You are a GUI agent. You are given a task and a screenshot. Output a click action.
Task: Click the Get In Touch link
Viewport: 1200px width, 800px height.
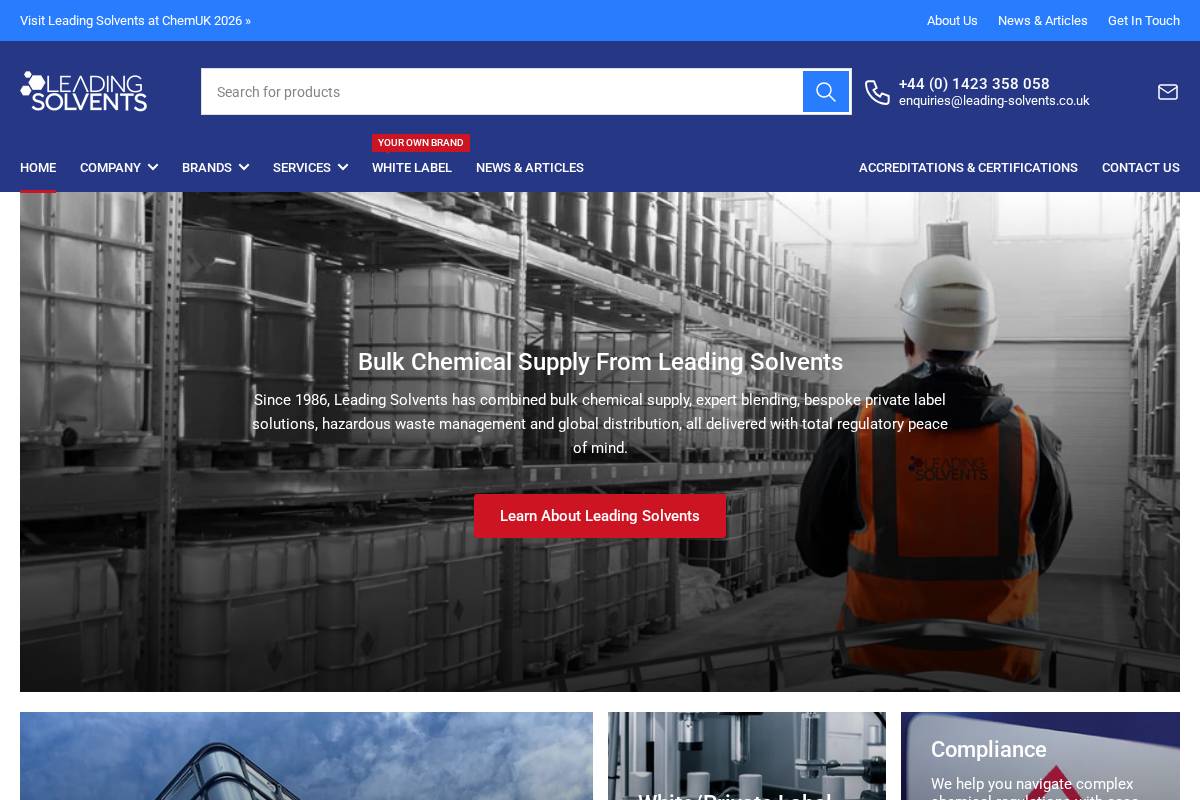(x=1144, y=20)
